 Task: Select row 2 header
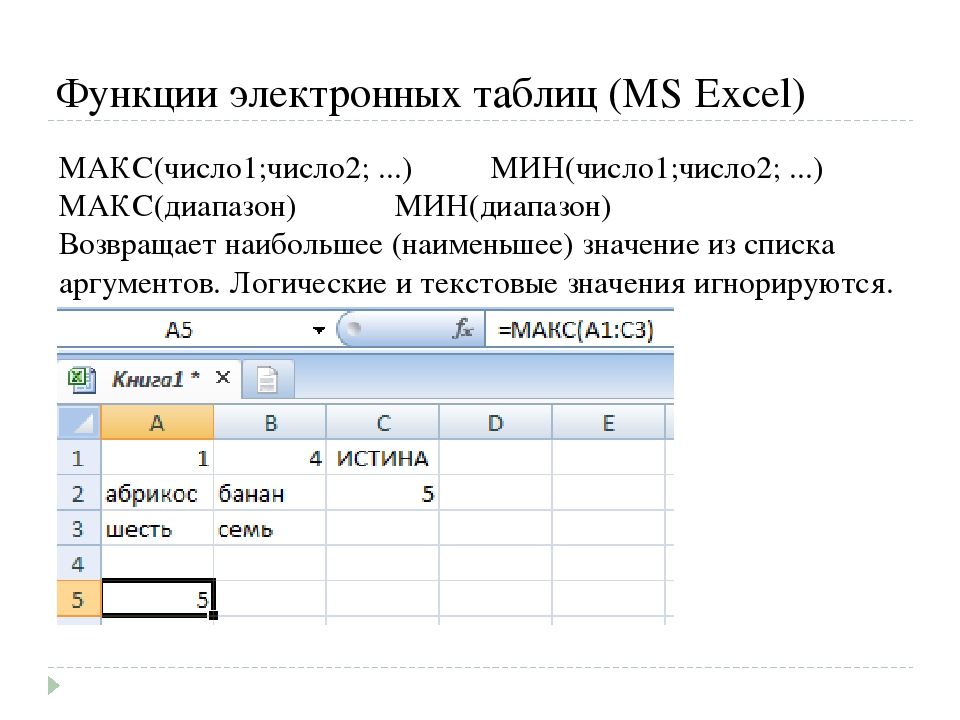pyautogui.click(x=79, y=493)
